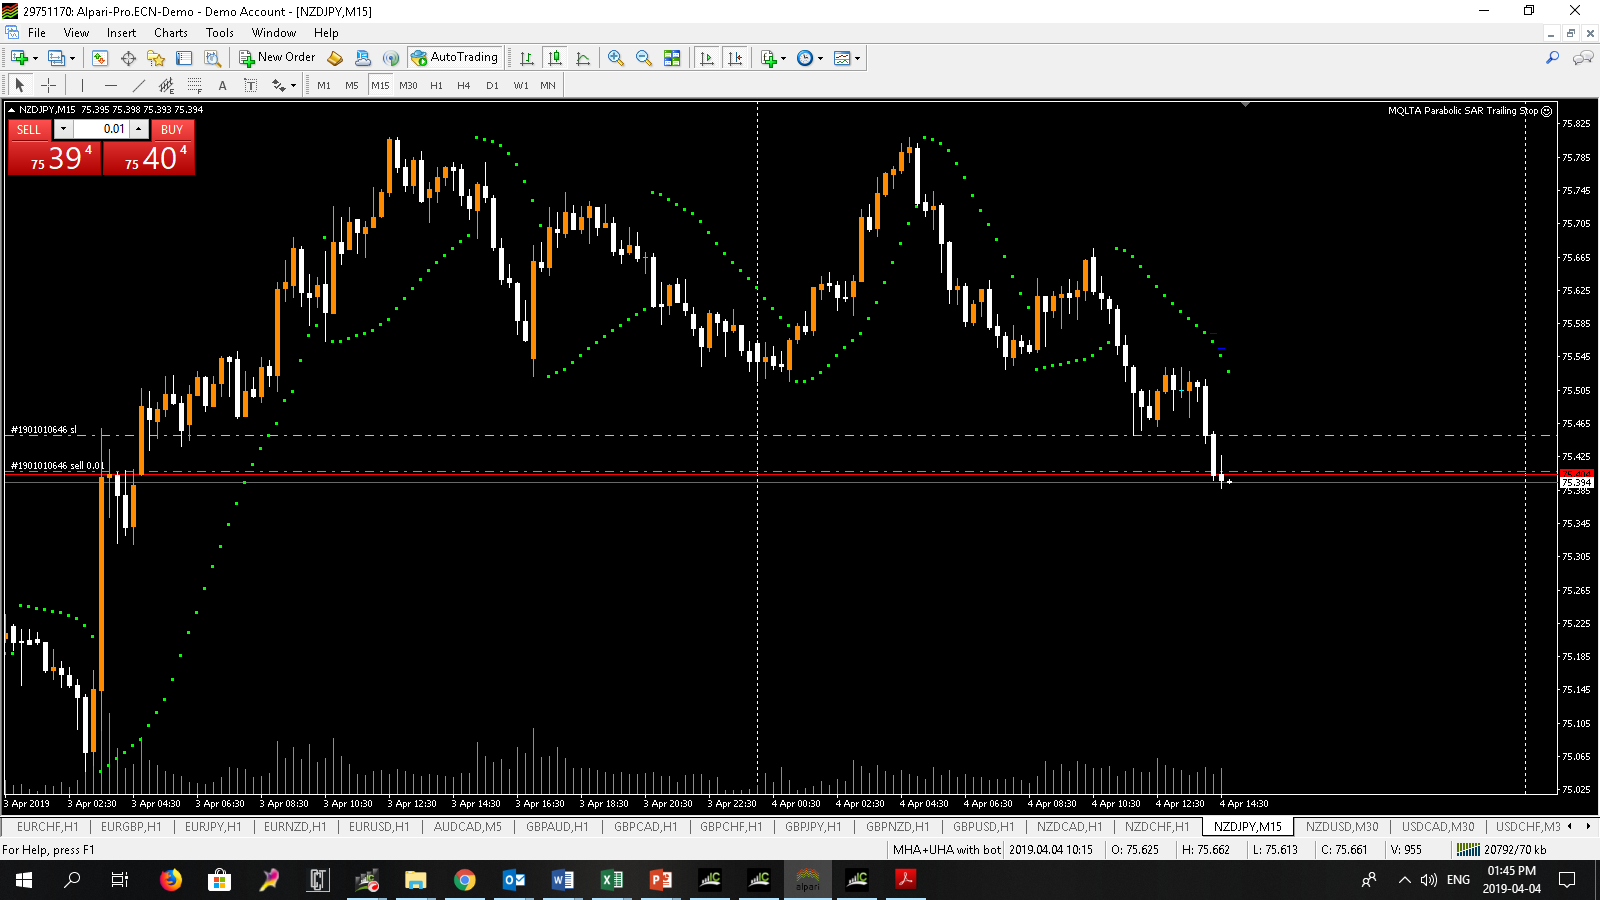This screenshot has height=900, width=1600.
Task: Show the Market Watch window
Action: point(100,58)
